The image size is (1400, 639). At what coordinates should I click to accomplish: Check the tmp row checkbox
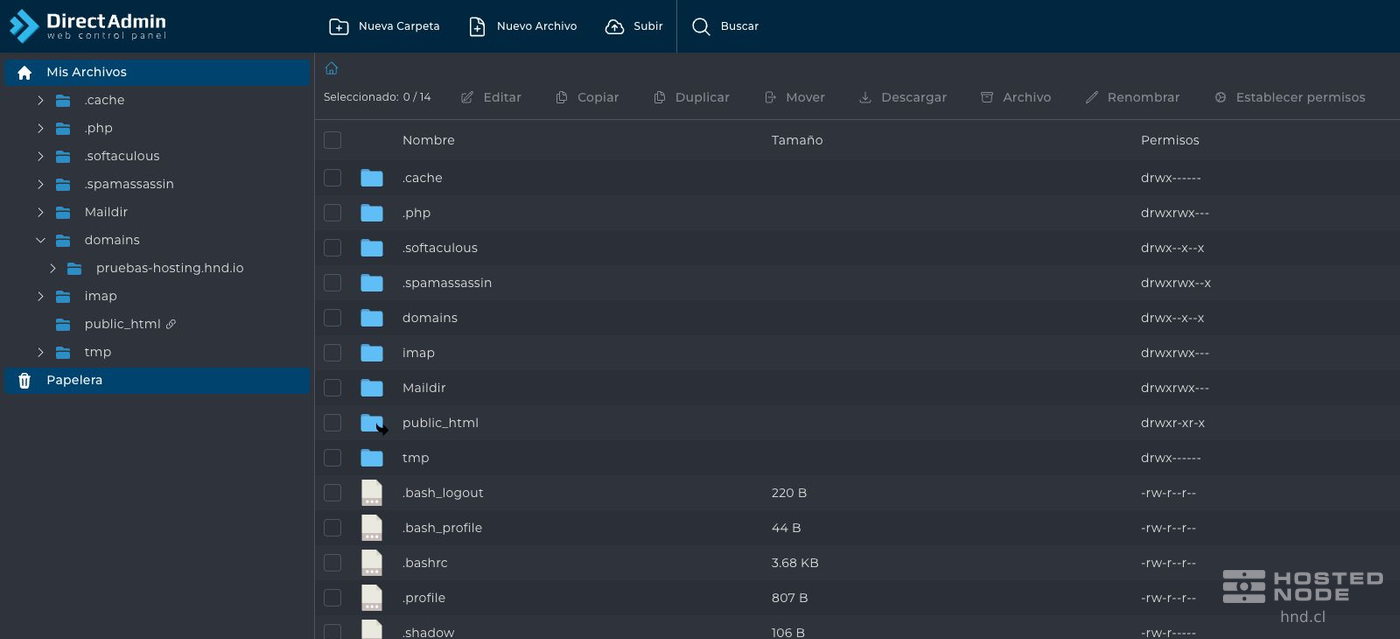pos(332,458)
